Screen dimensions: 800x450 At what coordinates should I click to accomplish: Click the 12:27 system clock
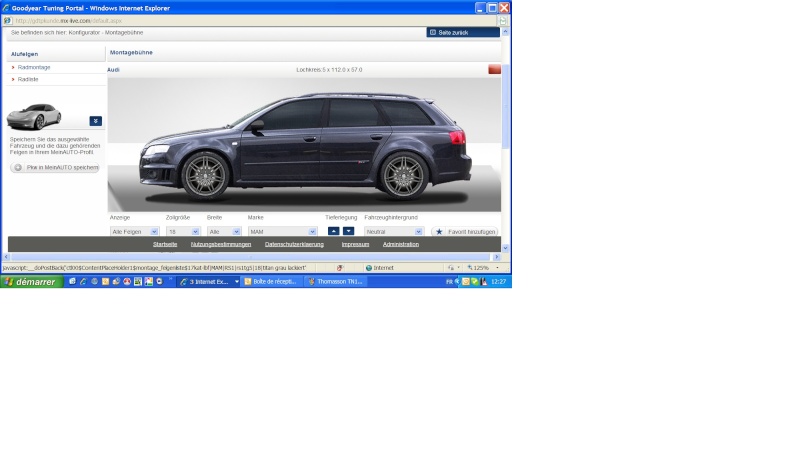pyautogui.click(x=498, y=282)
